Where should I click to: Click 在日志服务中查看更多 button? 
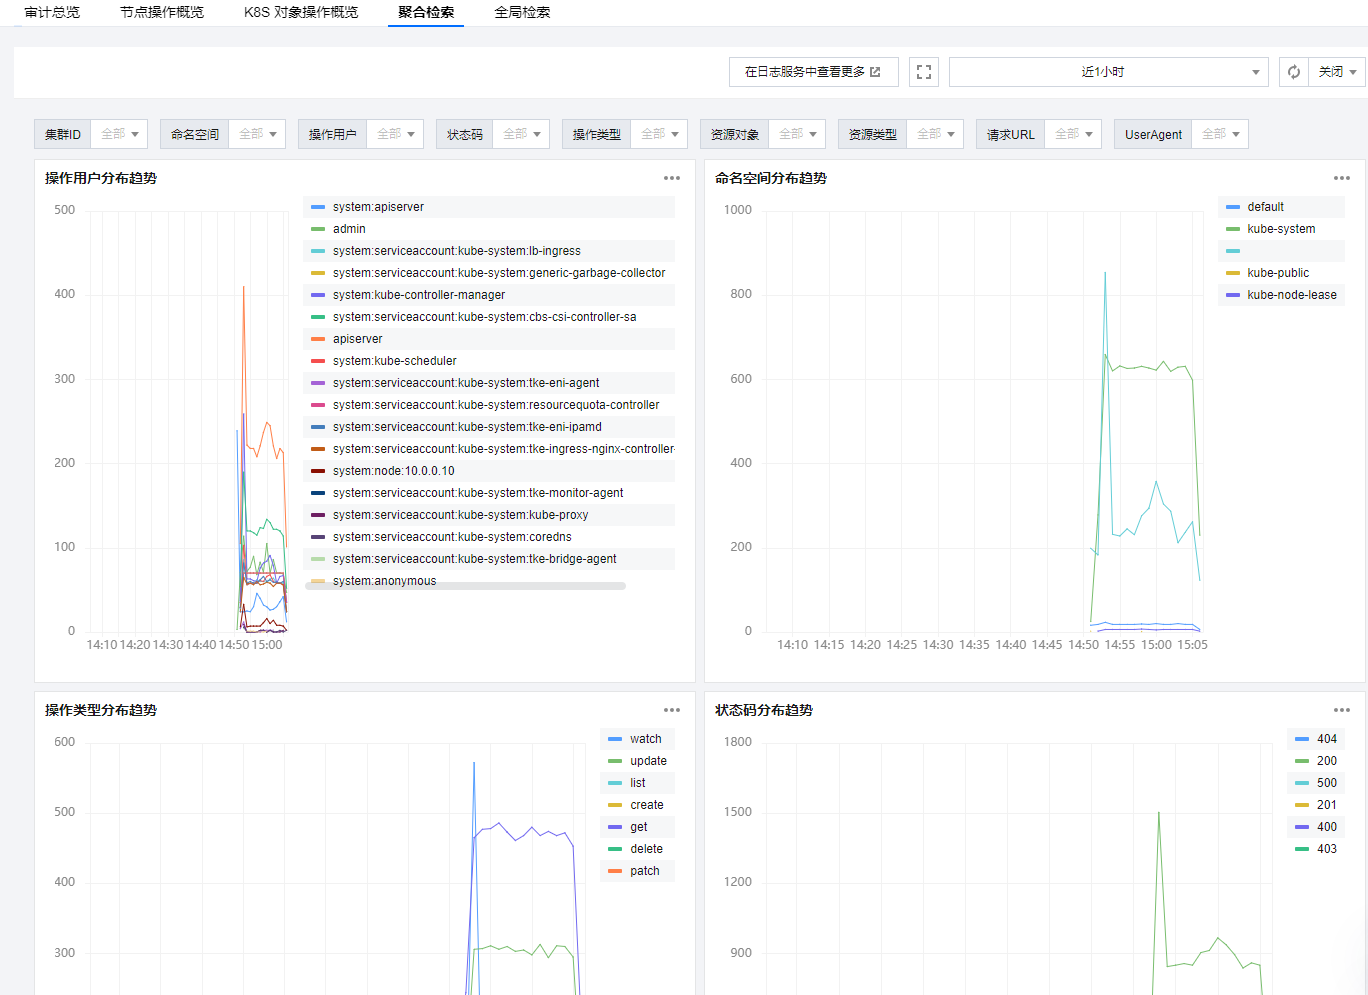point(804,72)
